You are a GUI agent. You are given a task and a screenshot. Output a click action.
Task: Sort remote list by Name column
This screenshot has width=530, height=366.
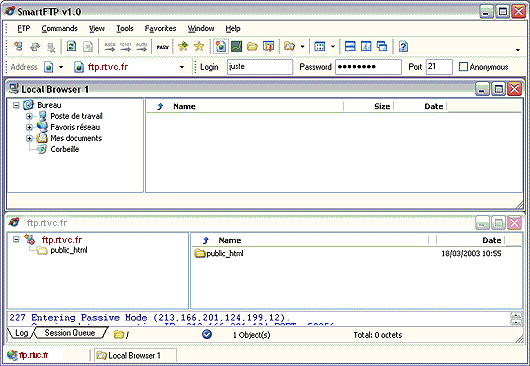230,240
